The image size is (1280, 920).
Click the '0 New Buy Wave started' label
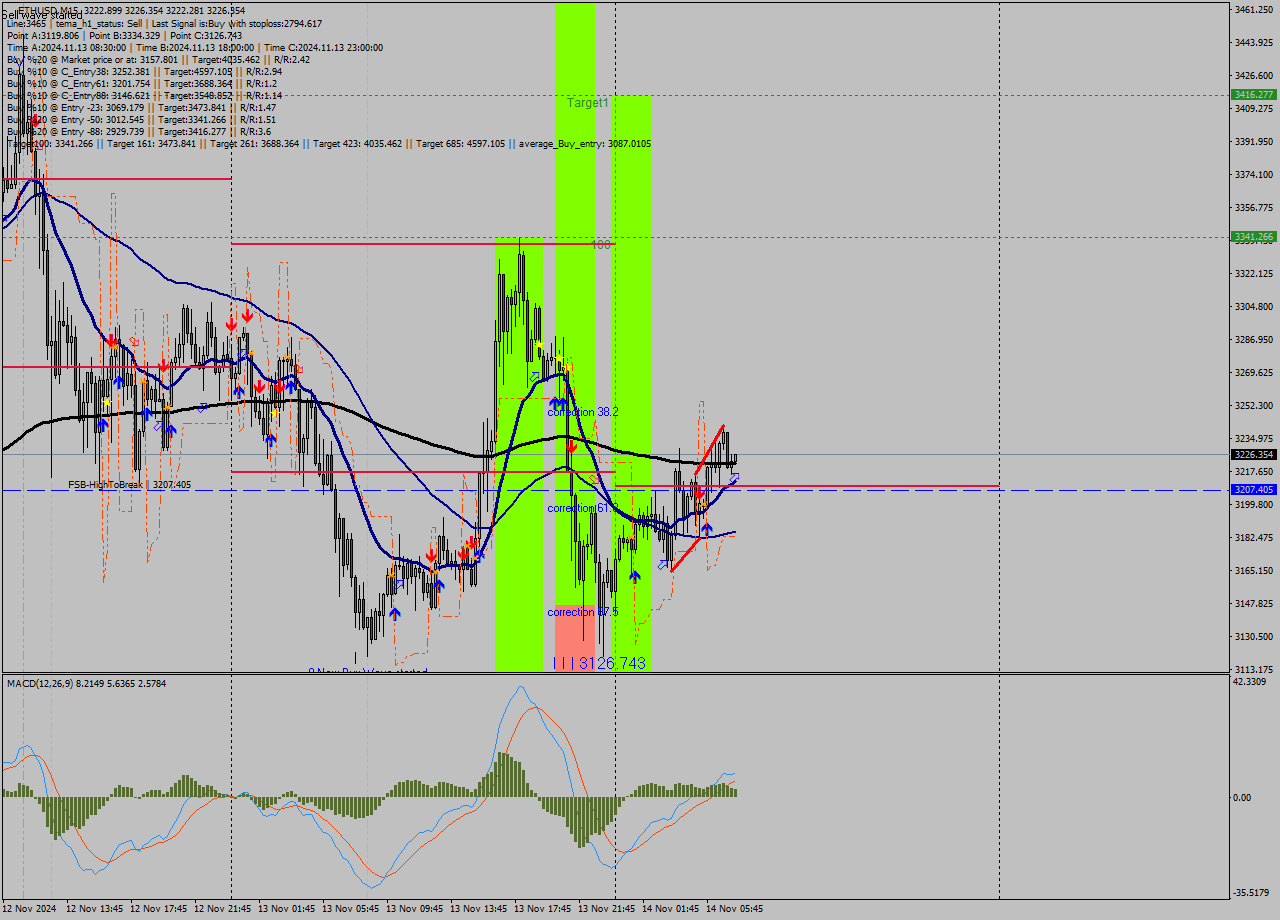click(367, 672)
